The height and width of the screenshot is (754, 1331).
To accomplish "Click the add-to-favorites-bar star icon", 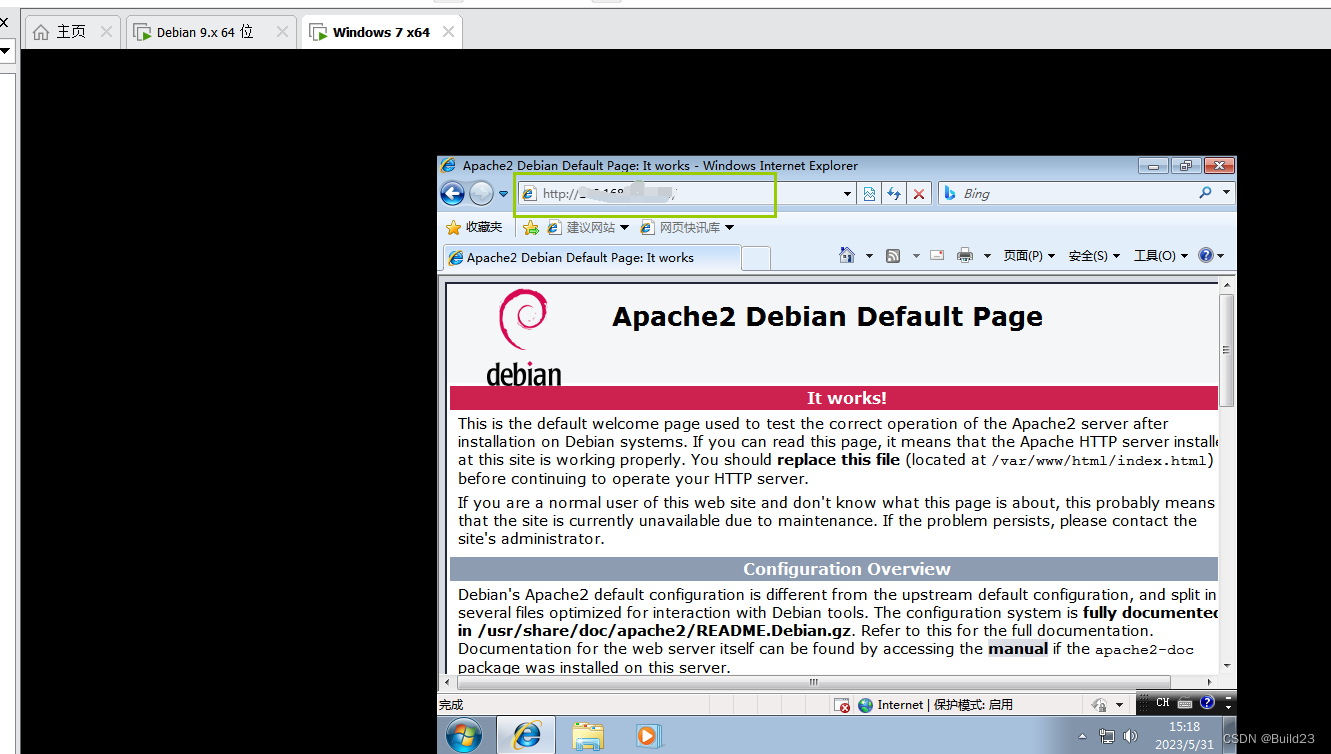I will (x=531, y=228).
